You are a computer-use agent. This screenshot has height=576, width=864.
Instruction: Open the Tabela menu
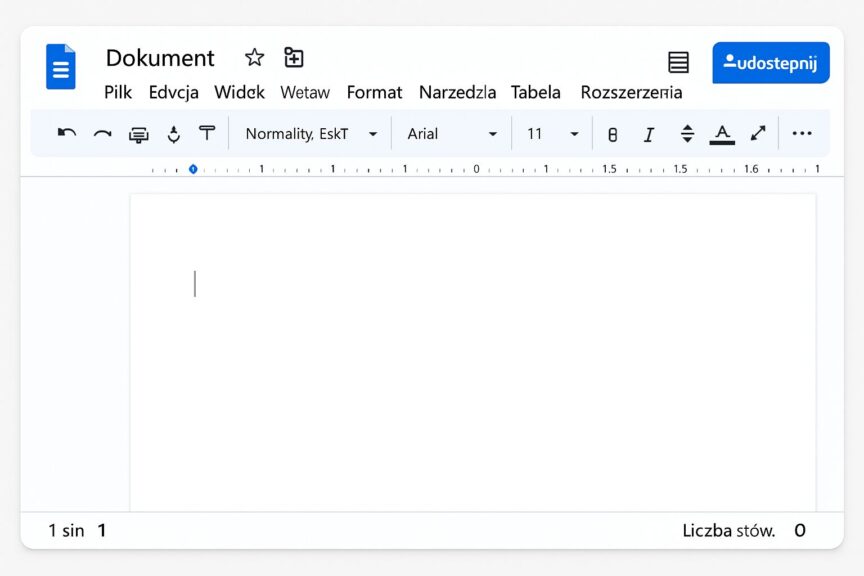pyautogui.click(x=536, y=92)
